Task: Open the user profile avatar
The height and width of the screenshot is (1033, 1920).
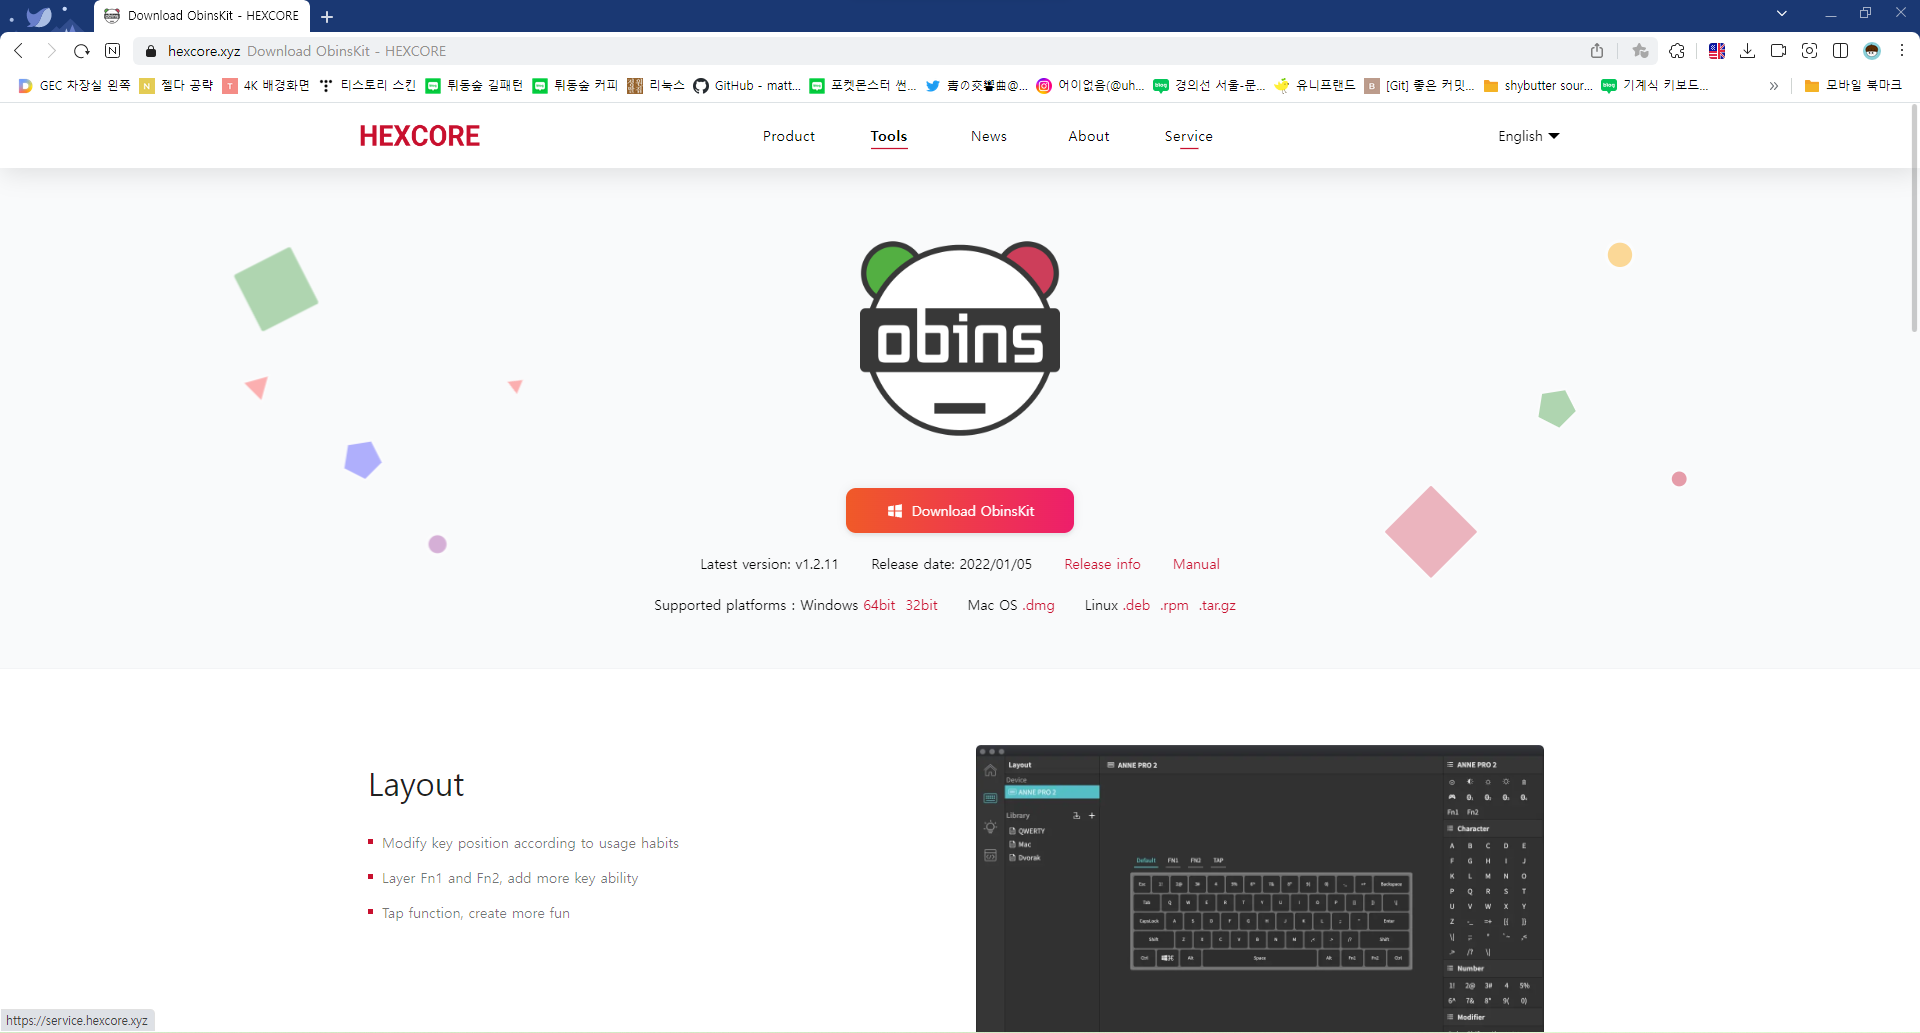Action: tap(1872, 51)
